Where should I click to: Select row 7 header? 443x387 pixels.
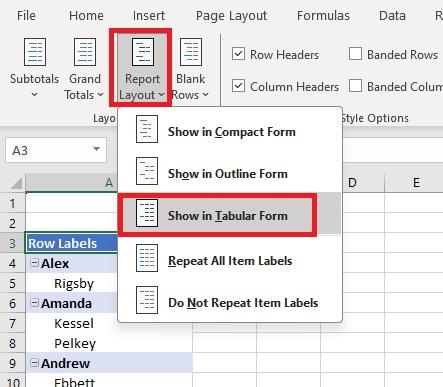12,323
